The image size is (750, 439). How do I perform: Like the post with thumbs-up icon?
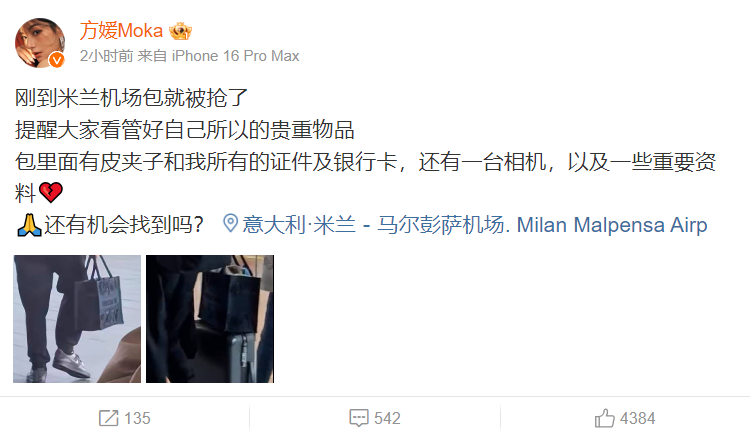click(x=605, y=418)
